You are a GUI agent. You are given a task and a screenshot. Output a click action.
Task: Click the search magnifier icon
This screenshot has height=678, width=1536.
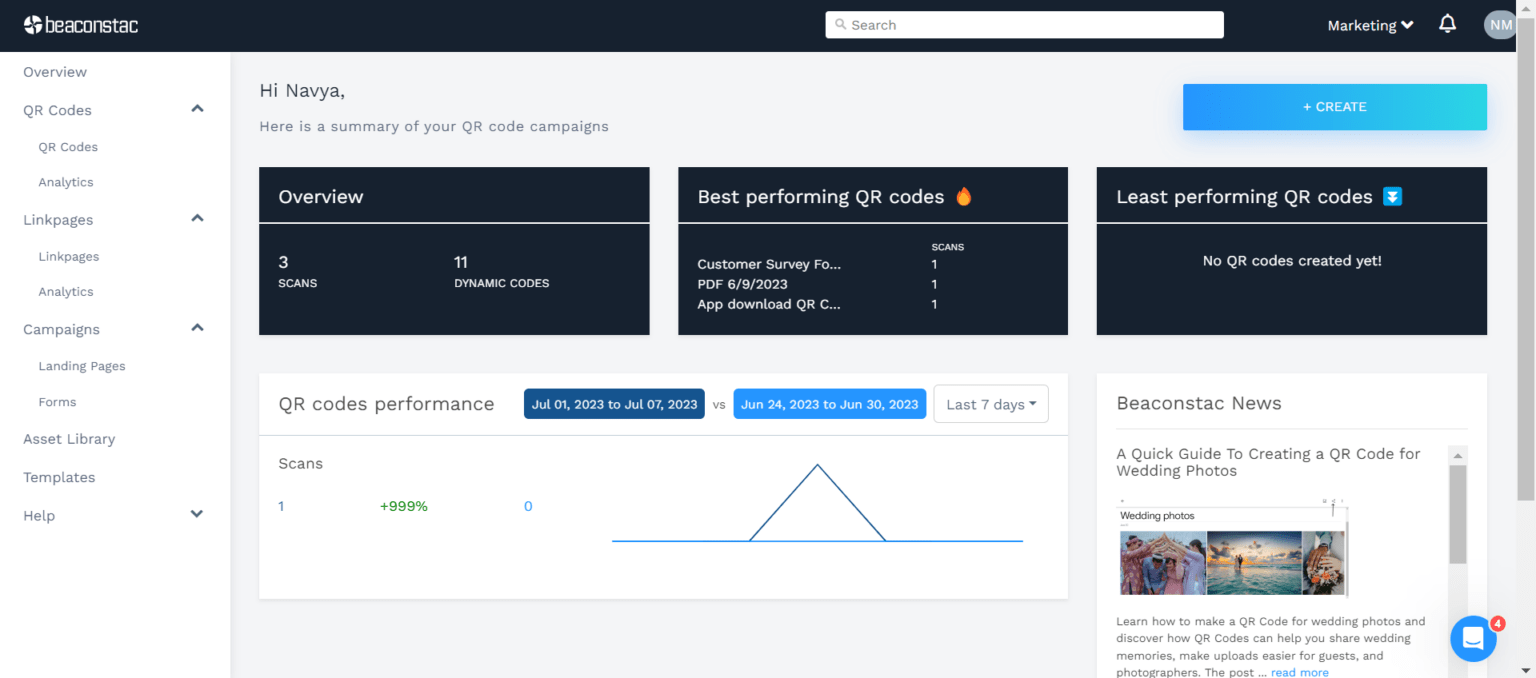pyautogui.click(x=841, y=24)
